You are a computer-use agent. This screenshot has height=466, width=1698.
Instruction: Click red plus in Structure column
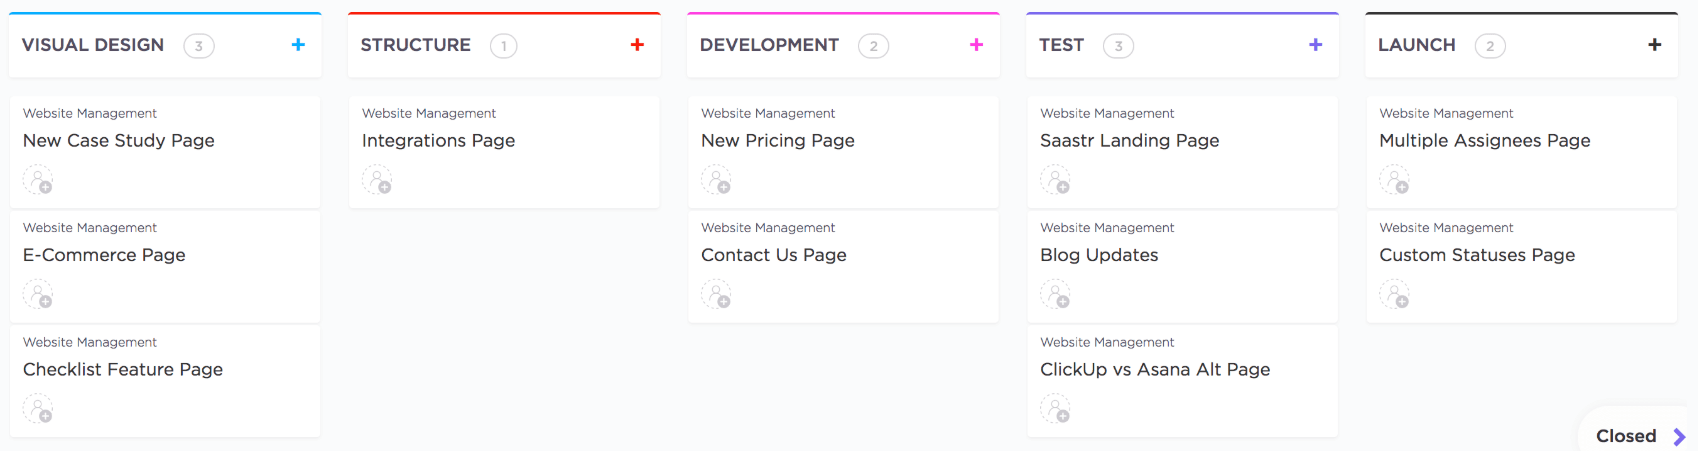637,45
